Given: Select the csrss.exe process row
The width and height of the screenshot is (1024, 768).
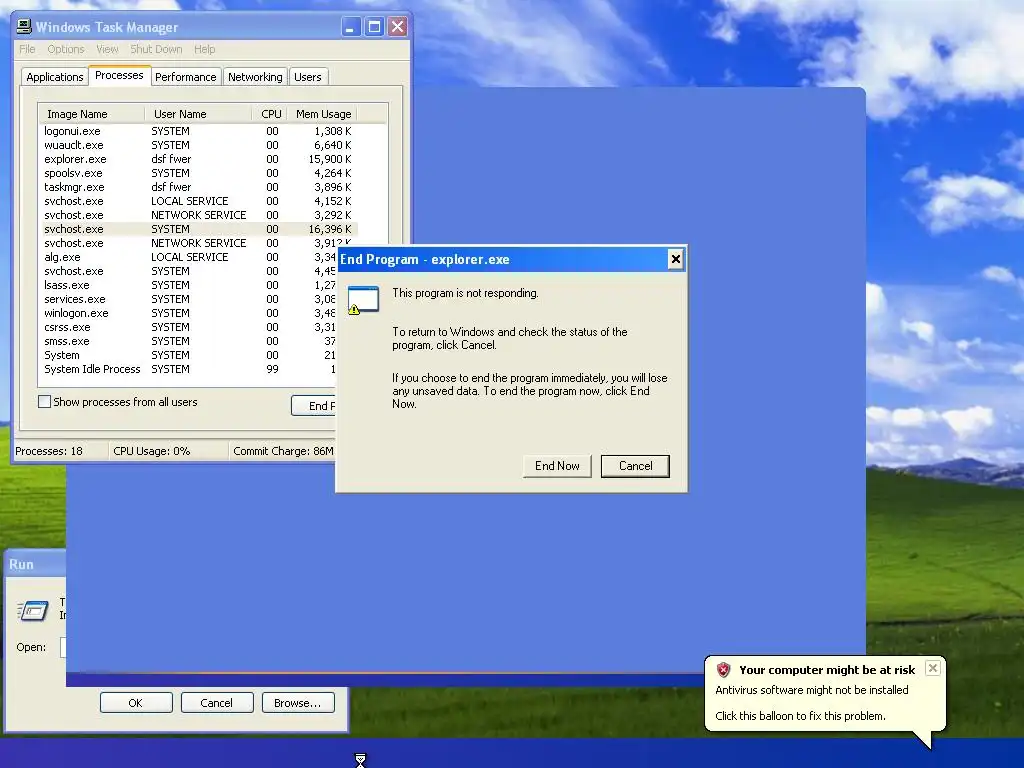Looking at the screenshot, I should click(189, 327).
